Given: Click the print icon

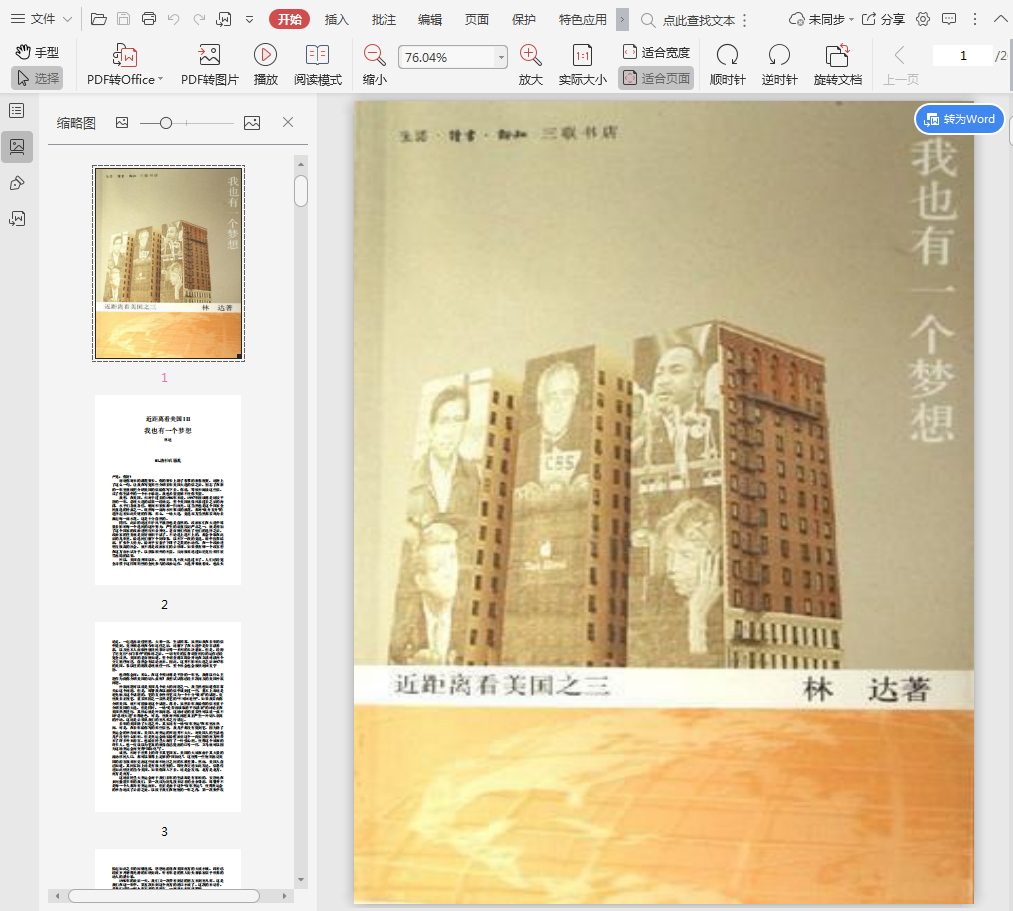Looking at the screenshot, I should 149,19.
